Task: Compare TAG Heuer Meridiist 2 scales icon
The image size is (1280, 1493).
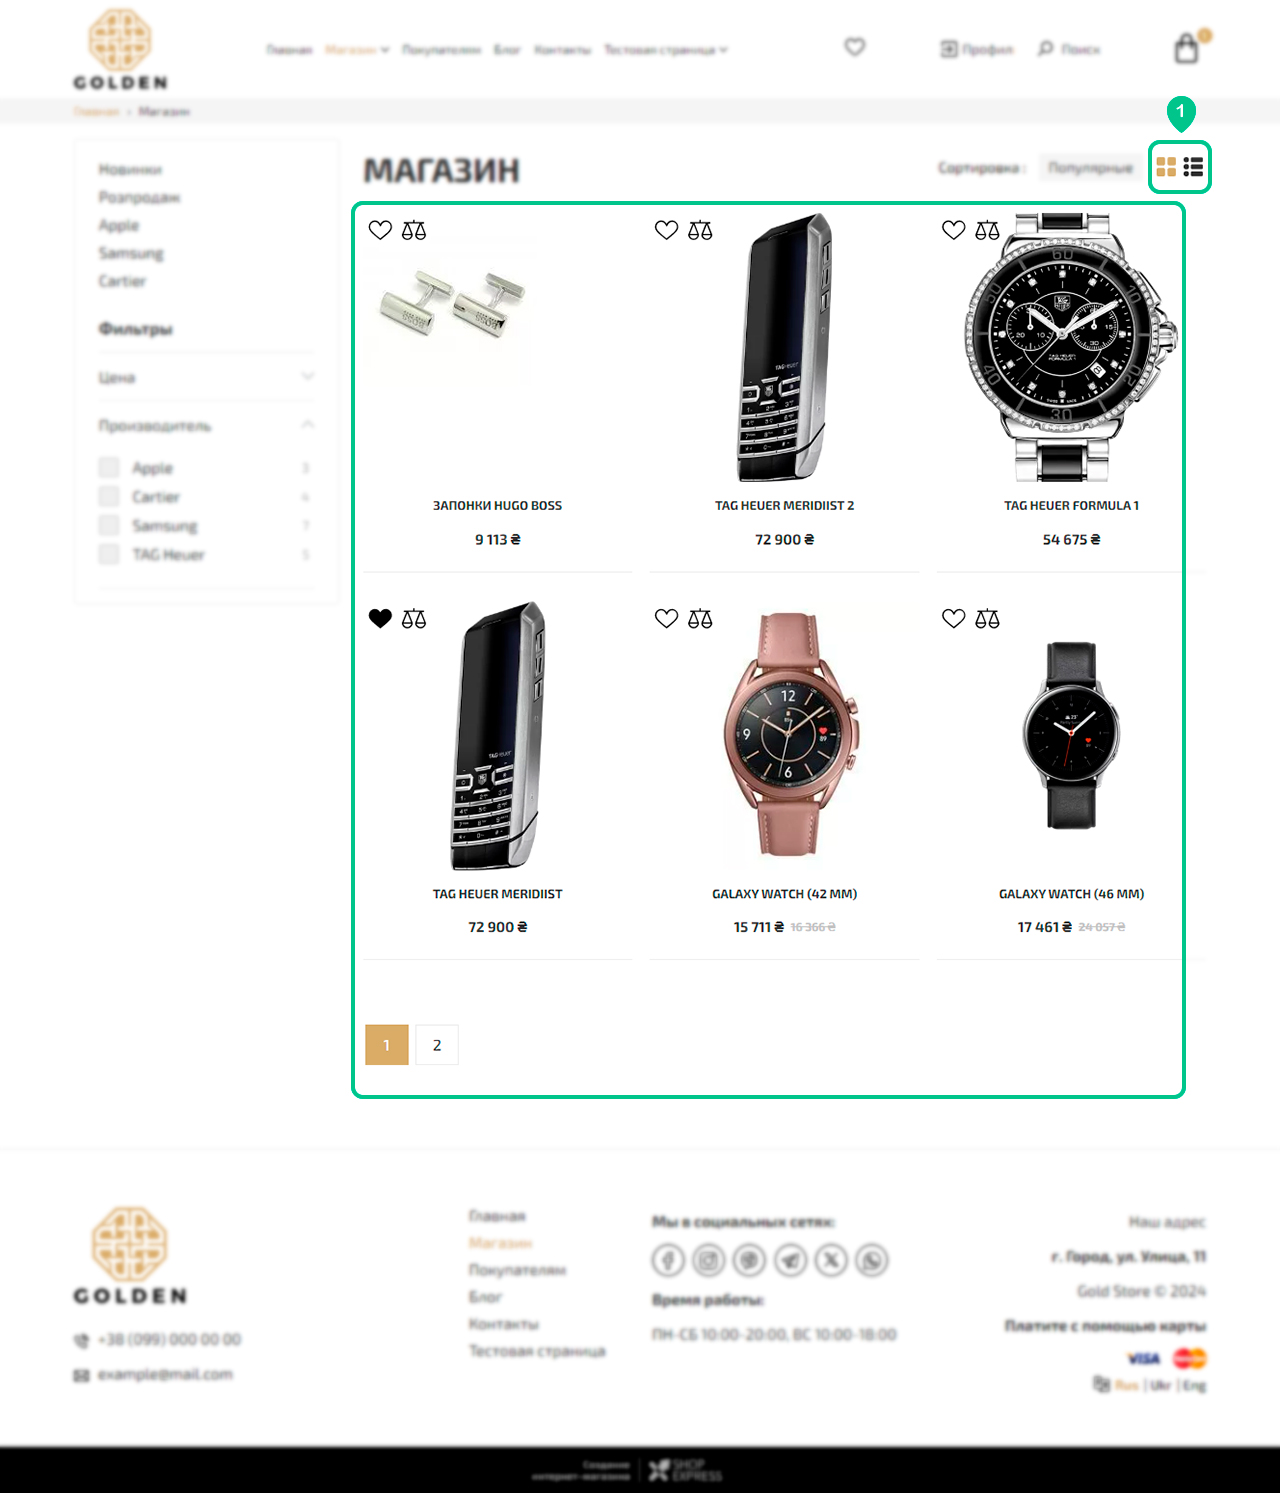Action: pyautogui.click(x=700, y=230)
